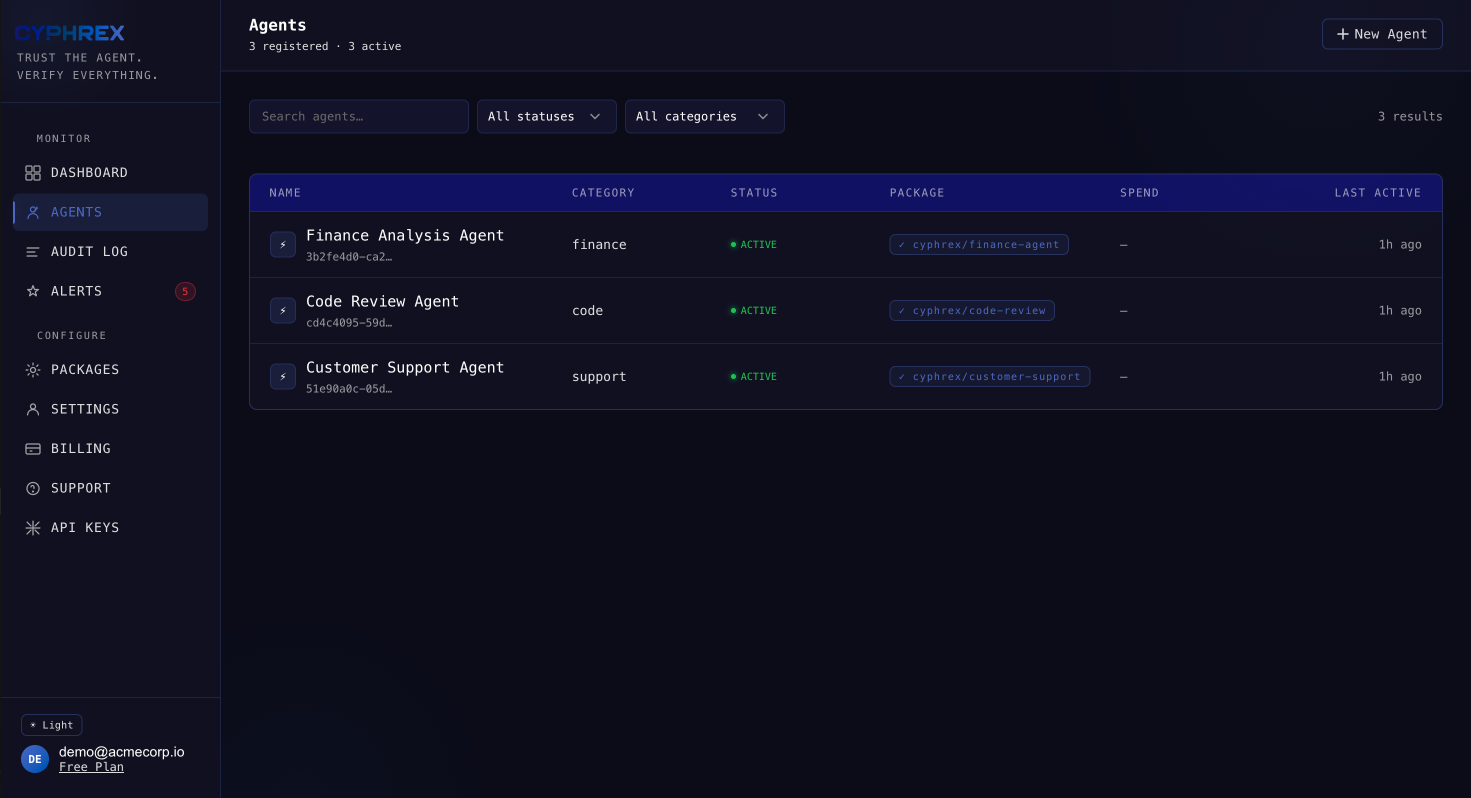
Task: Click the green status dot on Code Review Agent
Action: pyautogui.click(x=733, y=310)
